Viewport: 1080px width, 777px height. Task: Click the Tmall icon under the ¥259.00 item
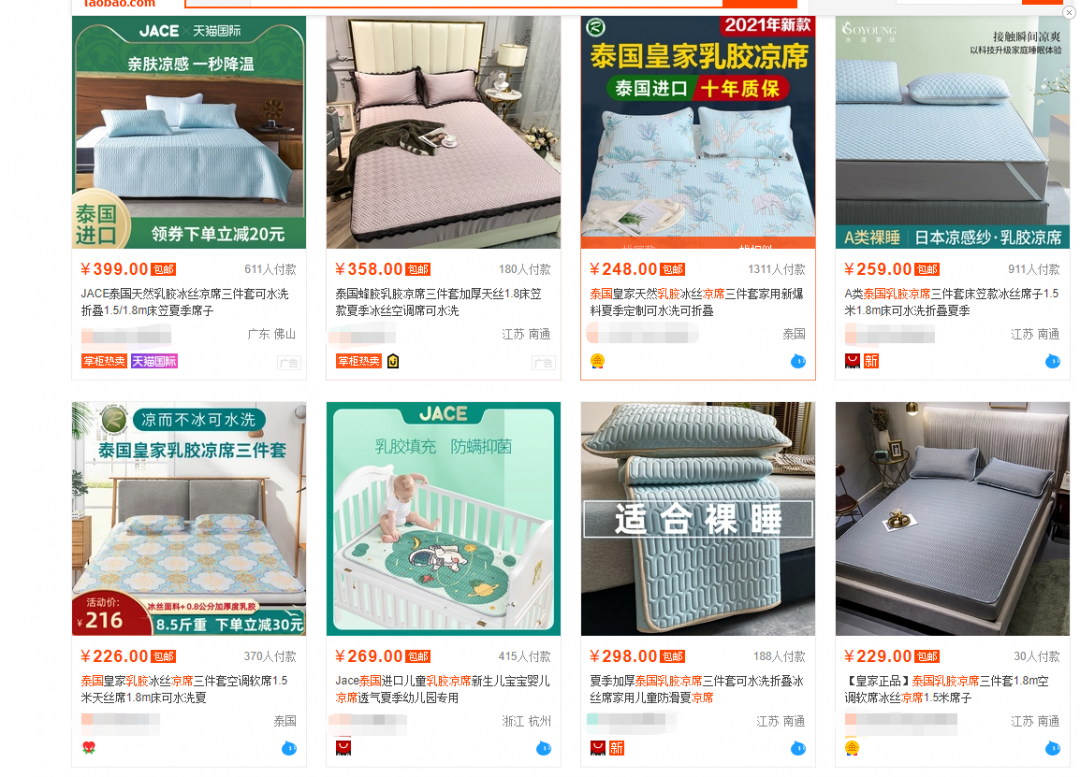coord(852,361)
